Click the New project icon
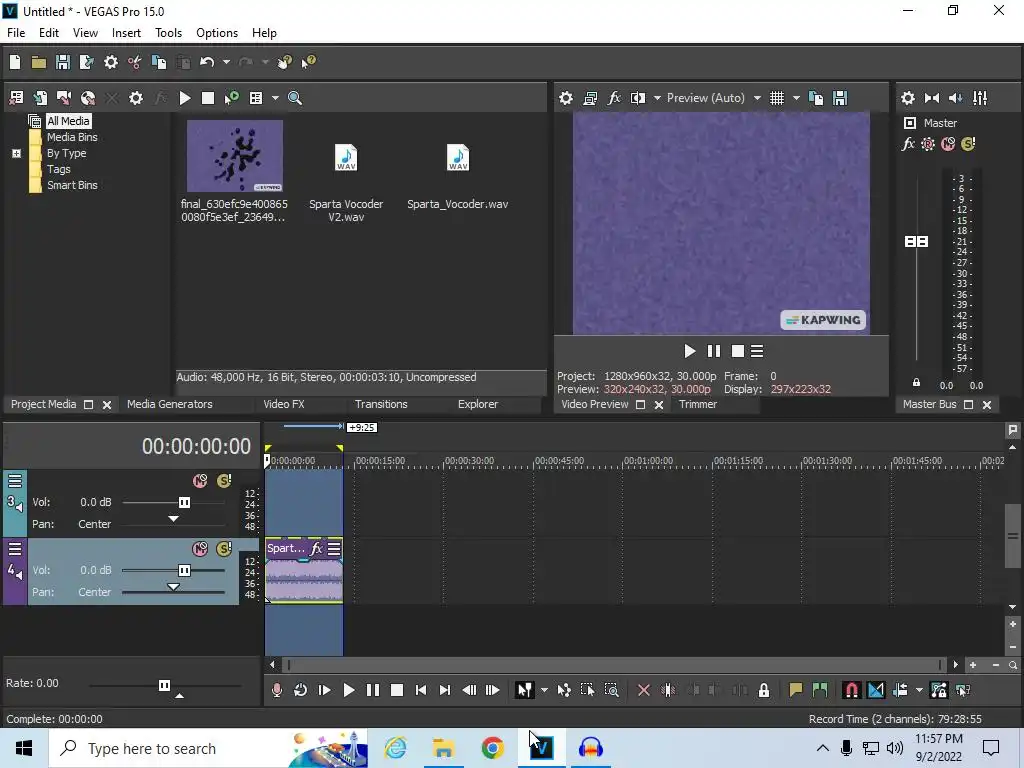 15,62
